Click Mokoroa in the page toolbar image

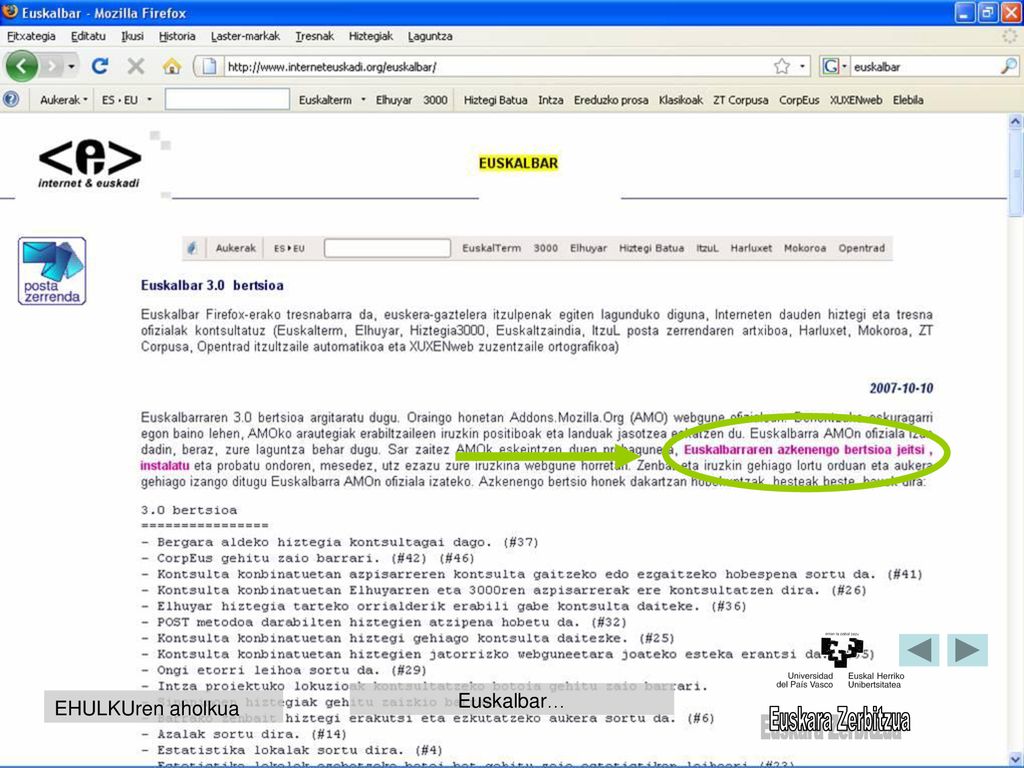tap(805, 248)
